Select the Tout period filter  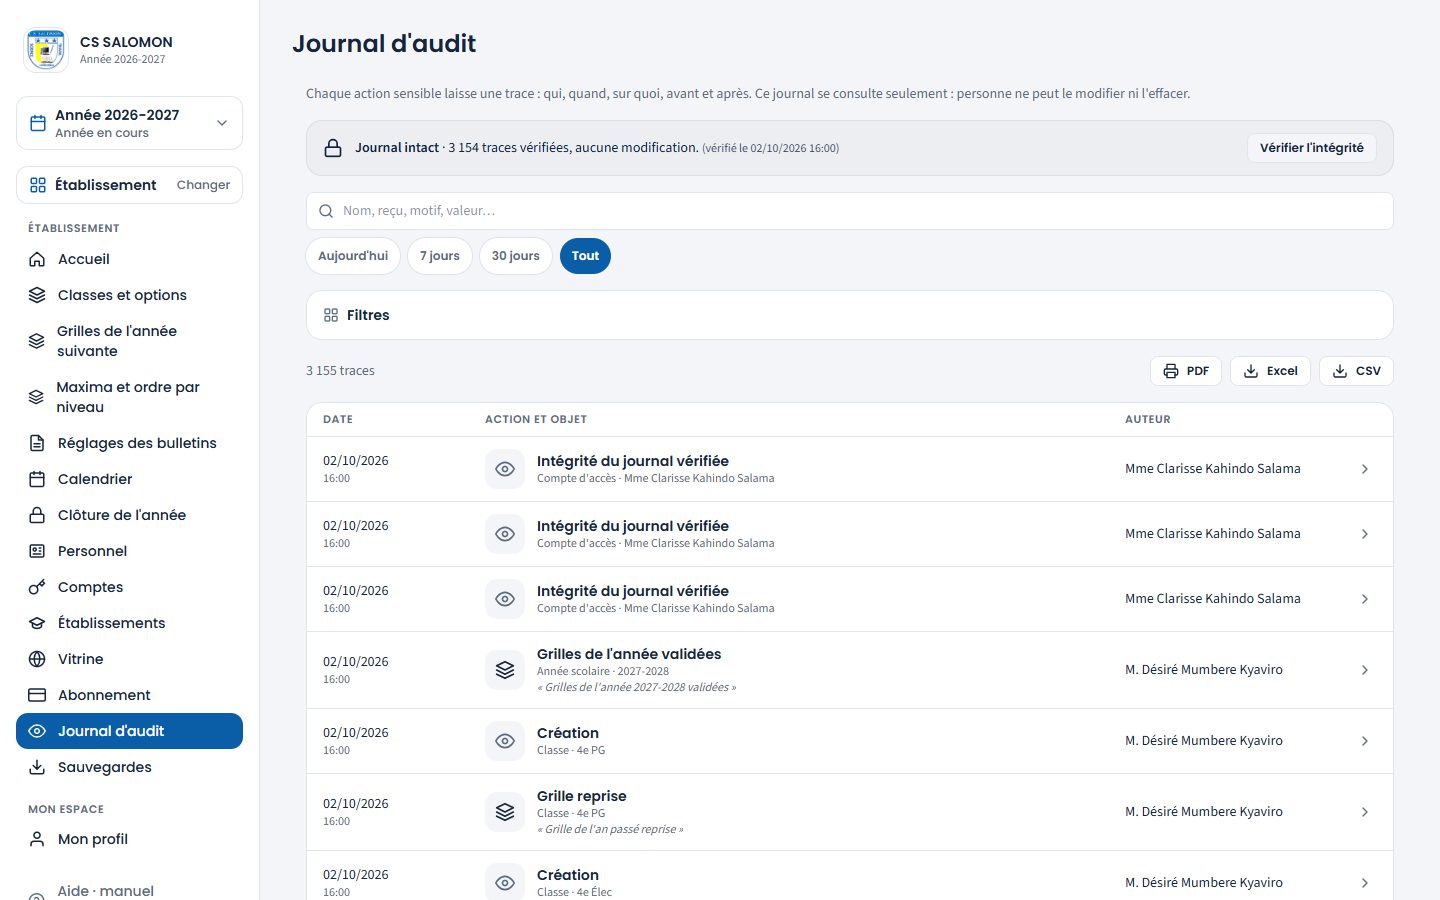pyautogui.click(x=585, y=256)
